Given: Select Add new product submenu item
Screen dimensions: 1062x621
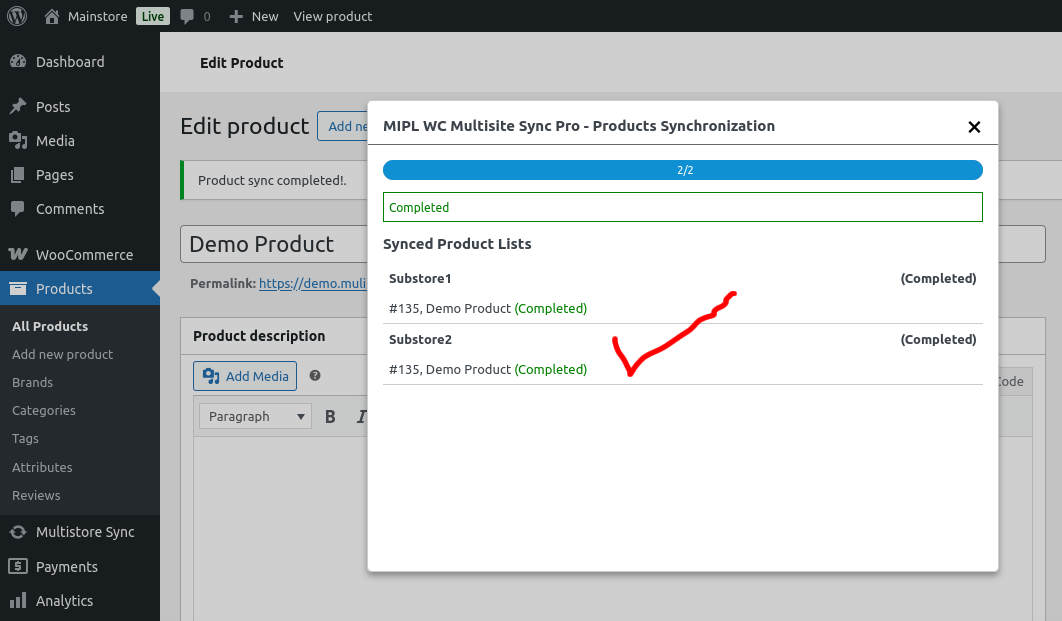Looking at the screenshot, I should (62, 354).
